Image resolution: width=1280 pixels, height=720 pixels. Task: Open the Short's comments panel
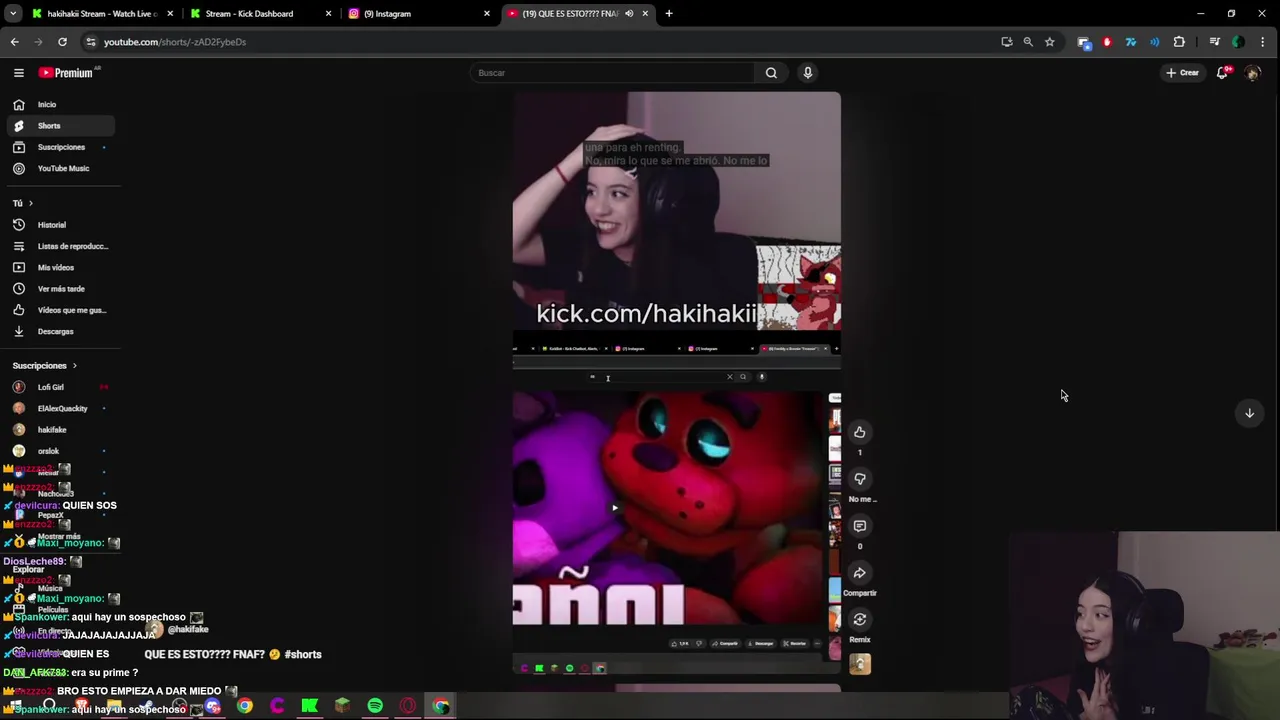click(859, 526)
